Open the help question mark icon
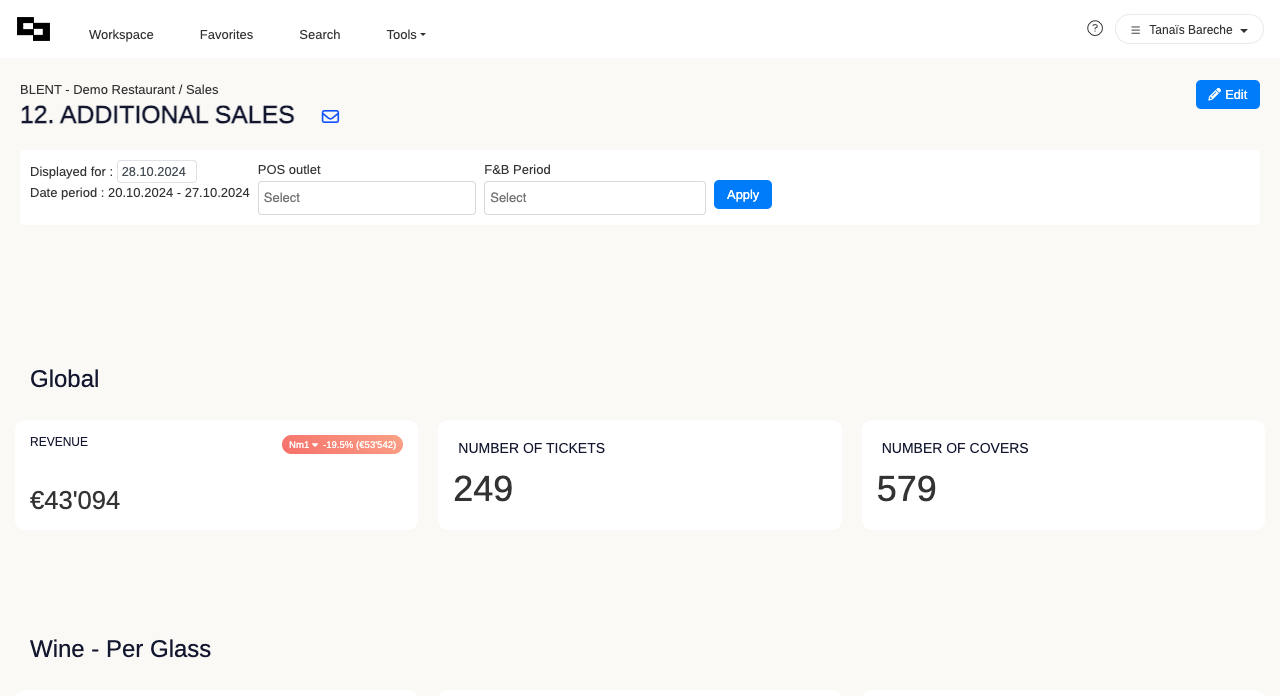Viewport: 1280px width, 696px height. click(x=1095, y=28)
